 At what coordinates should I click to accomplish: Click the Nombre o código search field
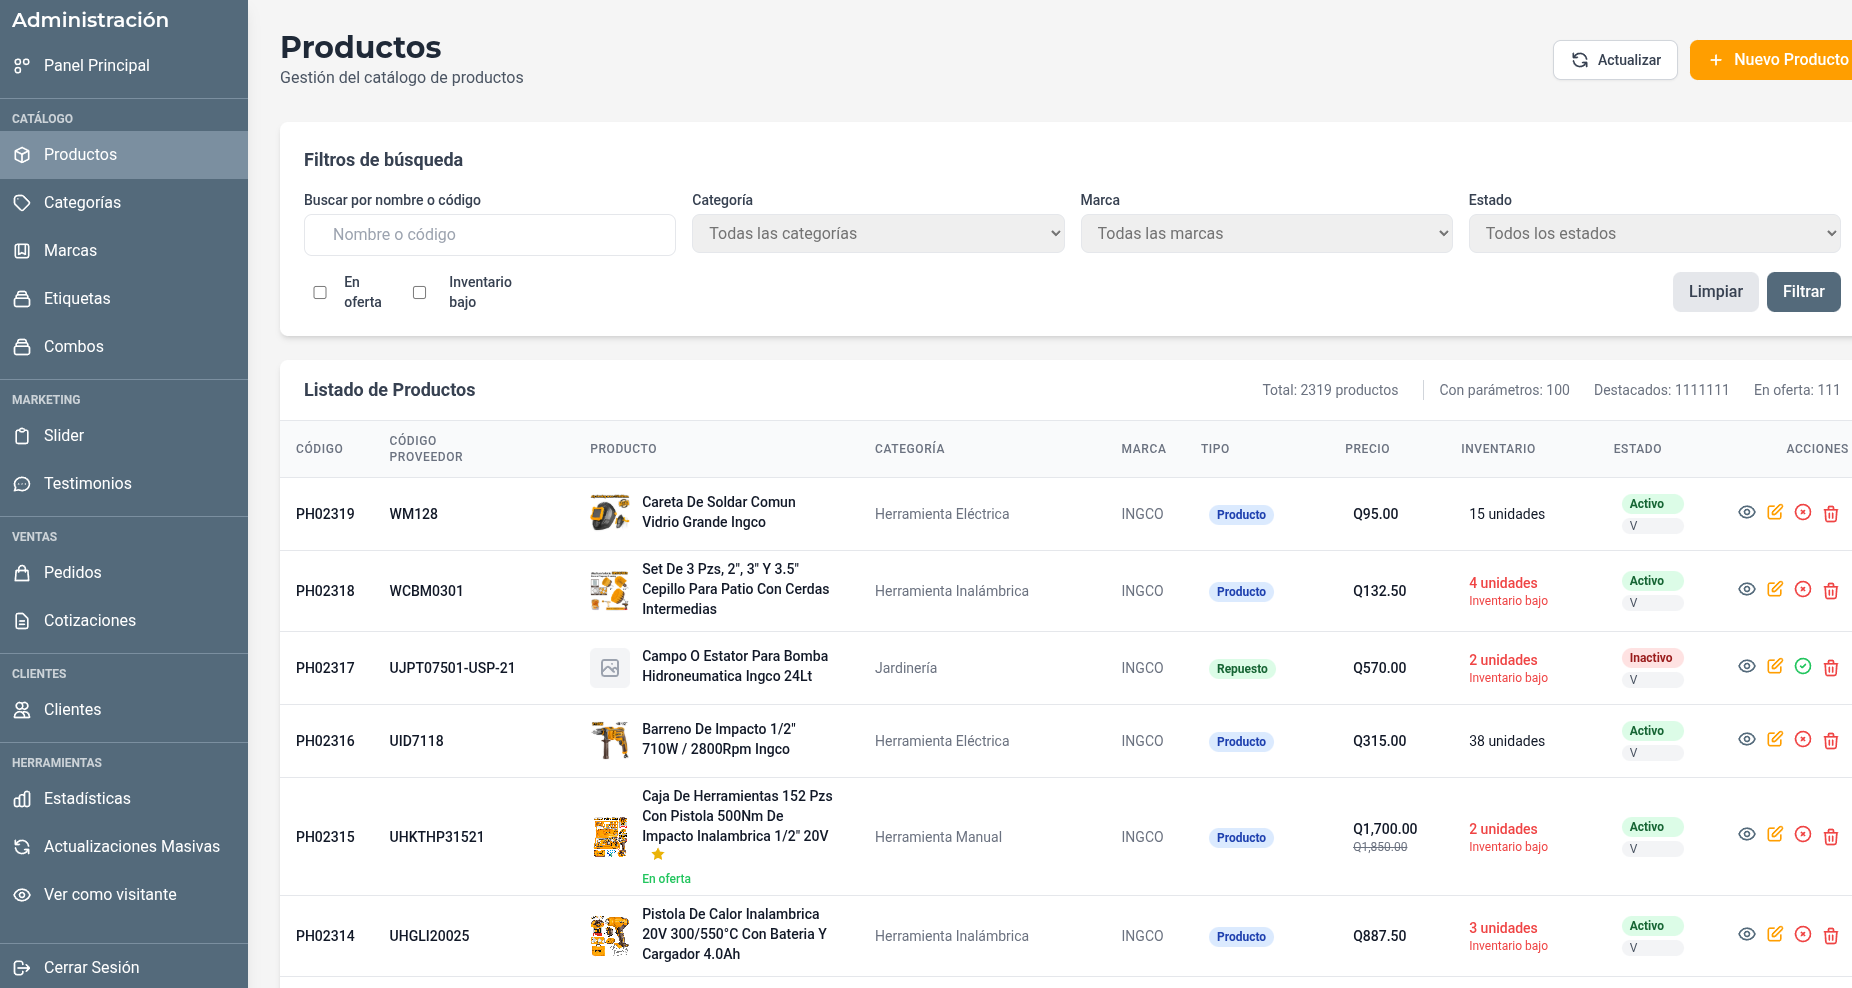(490, 235)
